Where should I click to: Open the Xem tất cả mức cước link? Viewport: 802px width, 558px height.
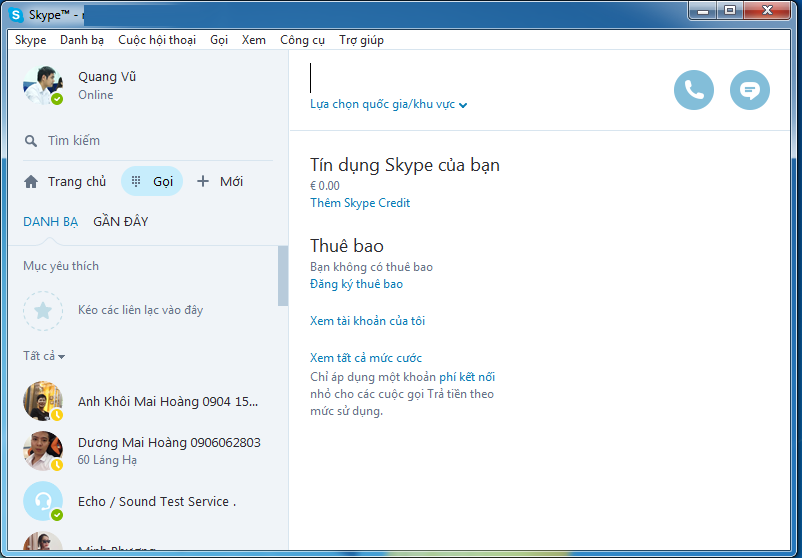point(366,358)
